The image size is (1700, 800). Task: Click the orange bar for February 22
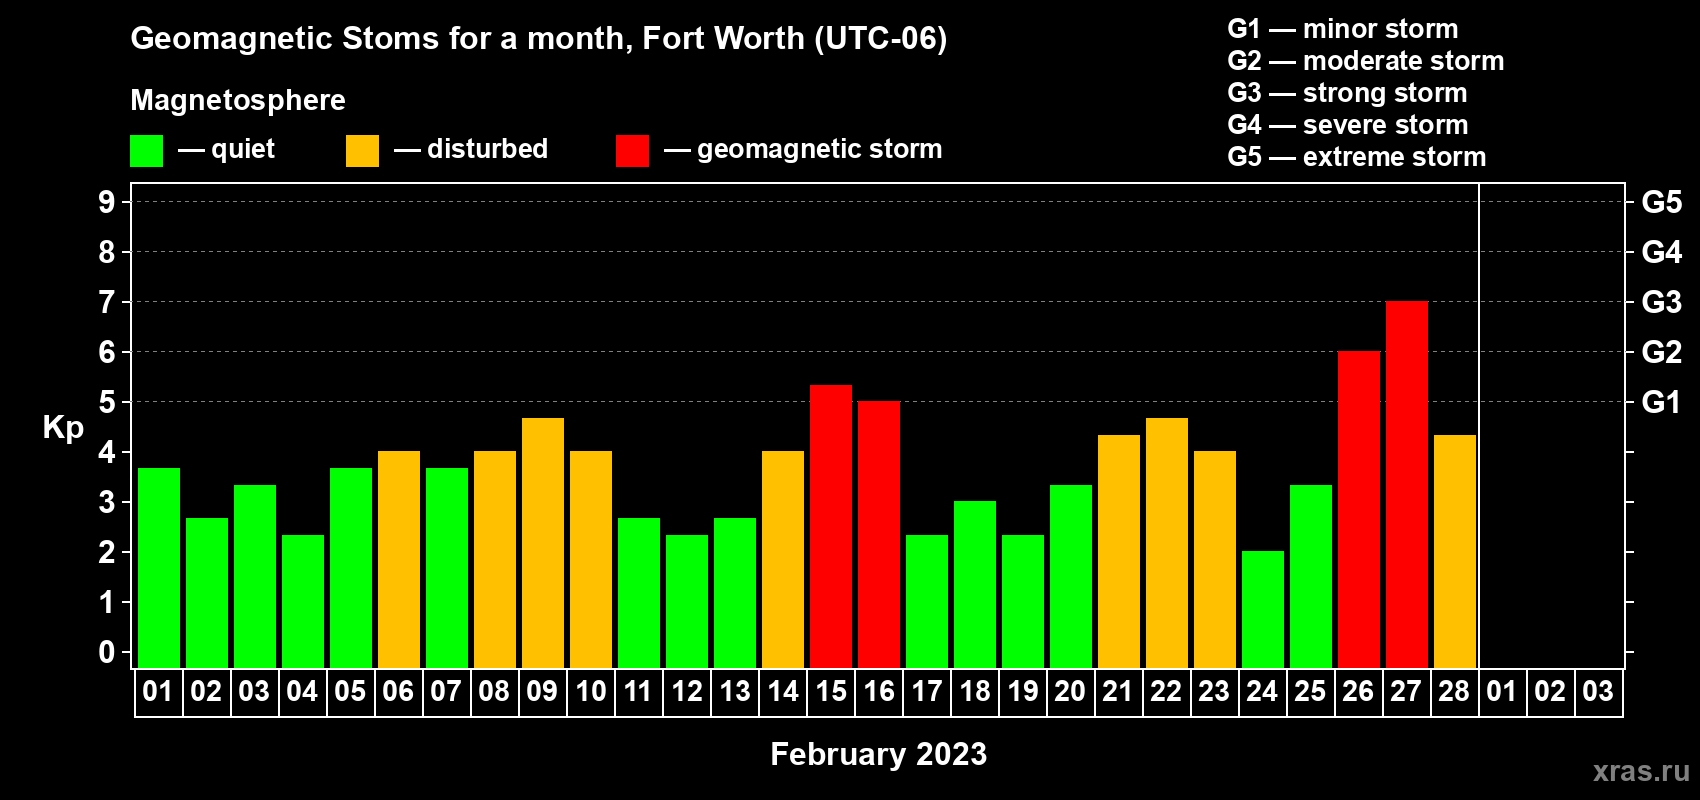coord(1167,543)
